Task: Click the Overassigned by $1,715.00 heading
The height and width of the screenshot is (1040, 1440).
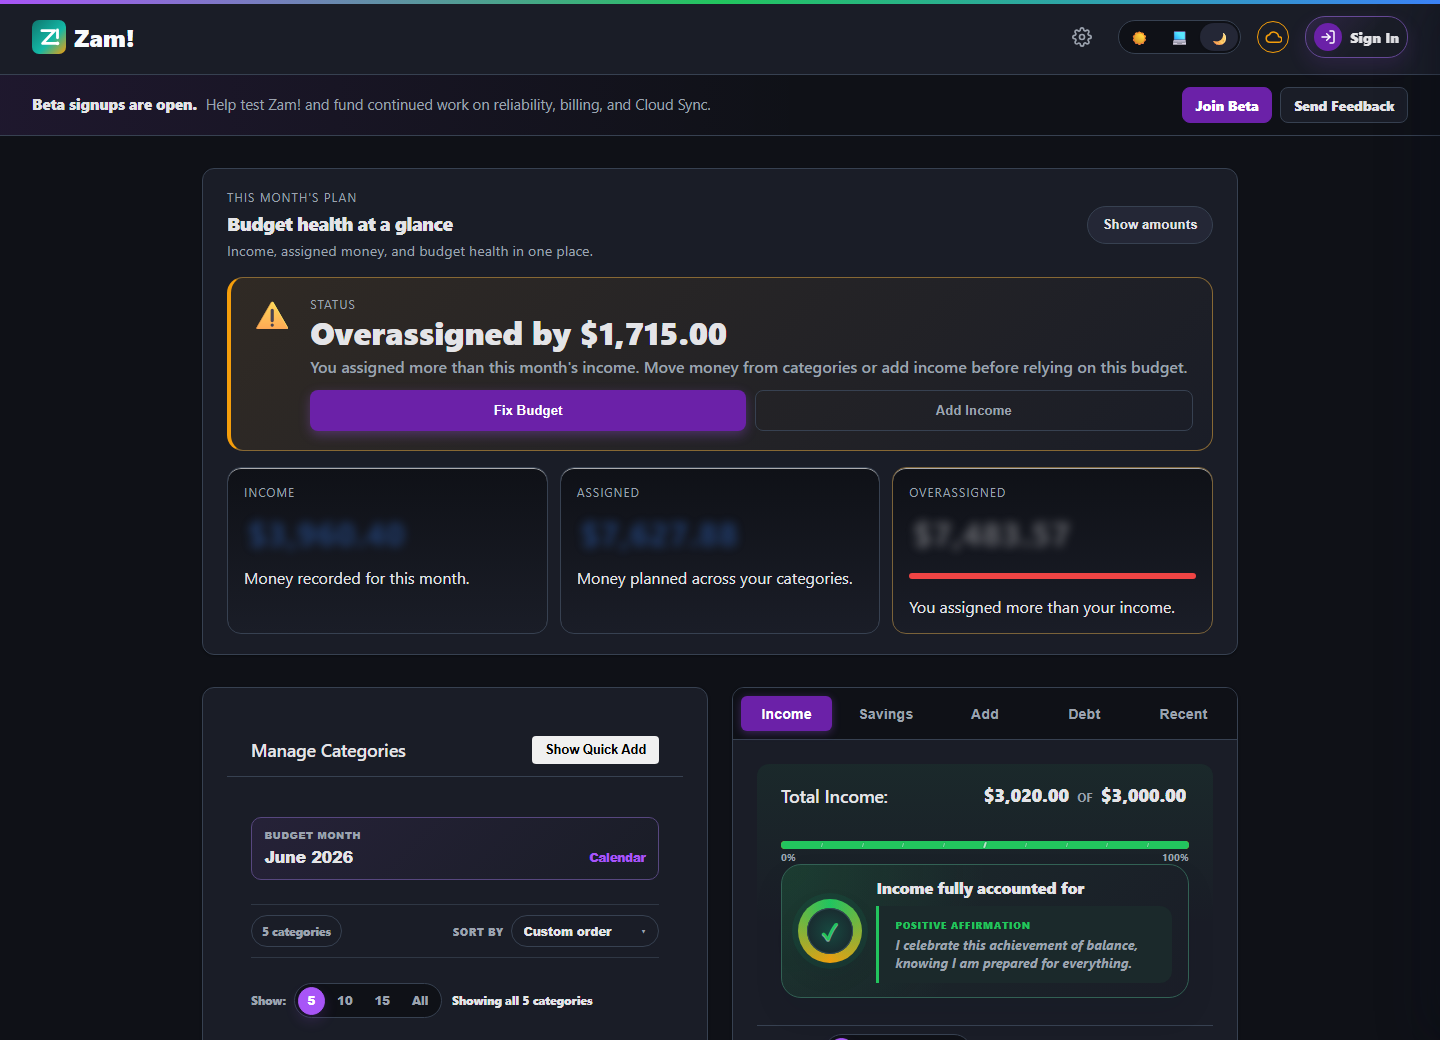Action: 518,334
